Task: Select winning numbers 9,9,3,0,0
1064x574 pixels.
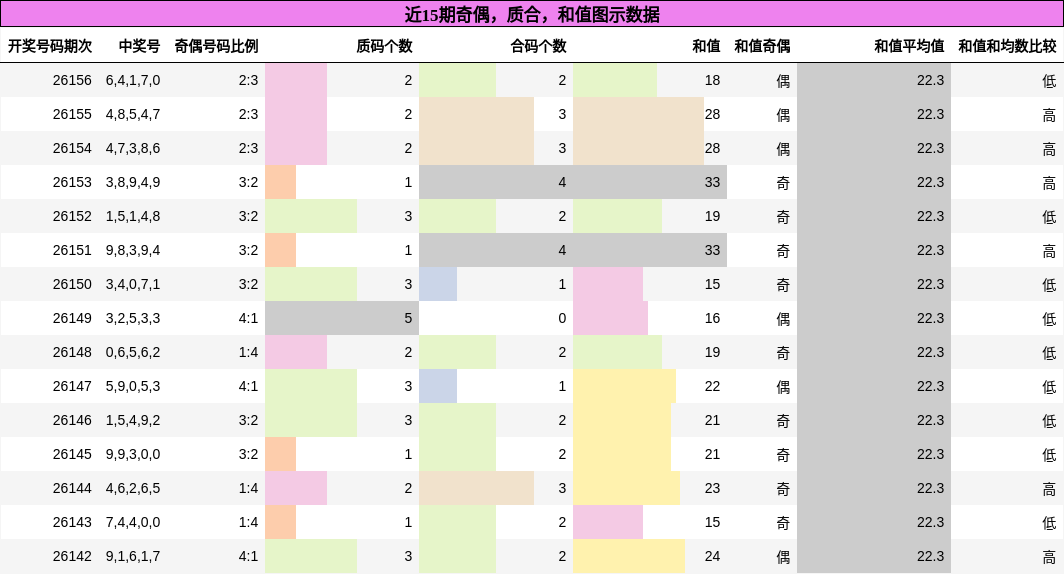Action: (133, 454)
